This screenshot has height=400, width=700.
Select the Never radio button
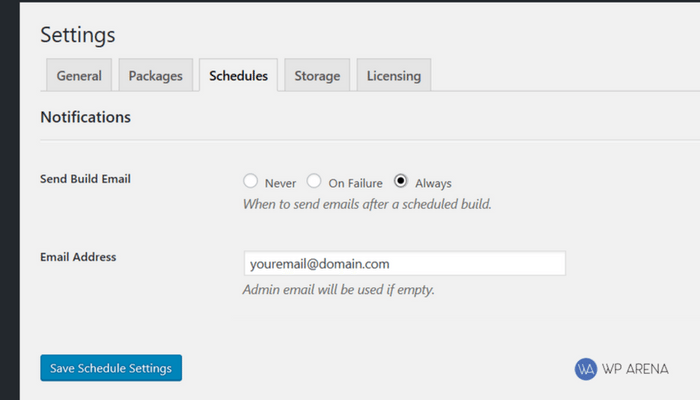coord(250,181)
